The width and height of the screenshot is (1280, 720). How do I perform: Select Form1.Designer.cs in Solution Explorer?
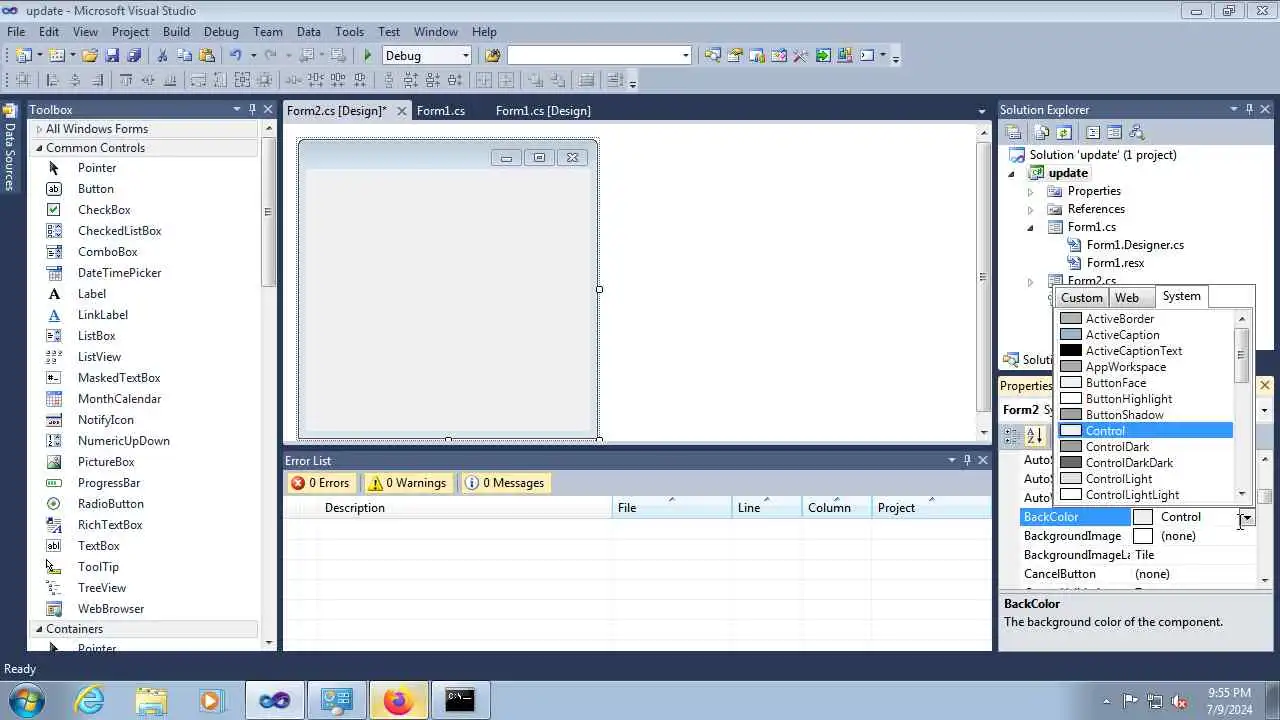point(1135,245)
